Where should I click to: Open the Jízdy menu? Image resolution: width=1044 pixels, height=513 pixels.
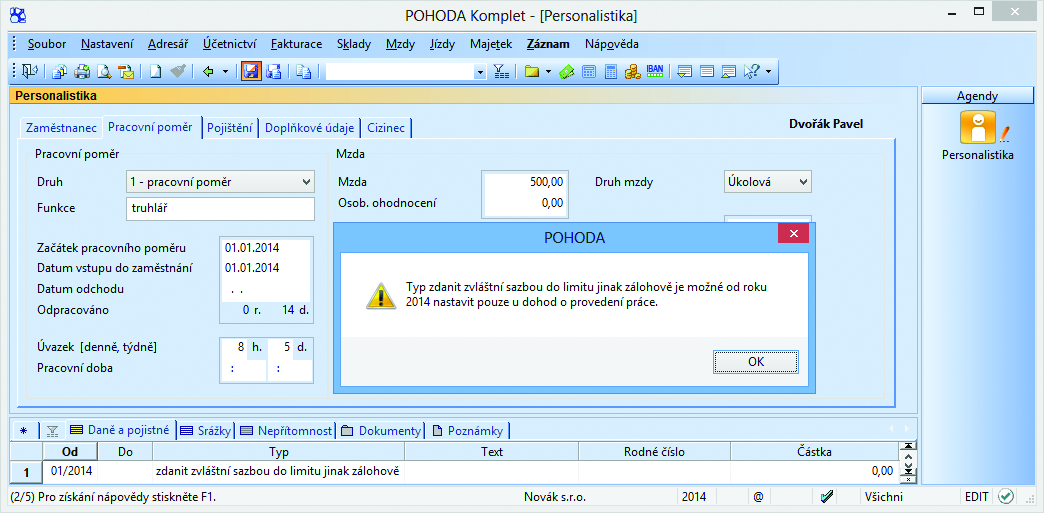tap(443, 45)
